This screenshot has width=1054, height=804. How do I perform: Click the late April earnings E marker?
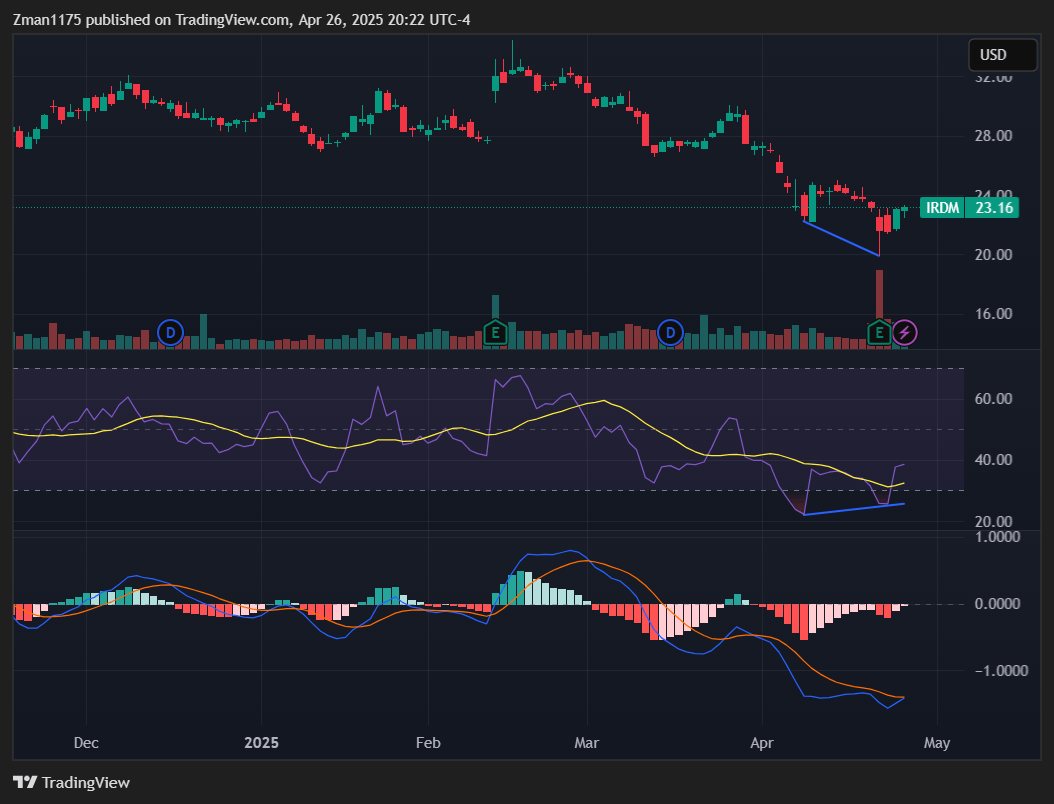[879, 333]
